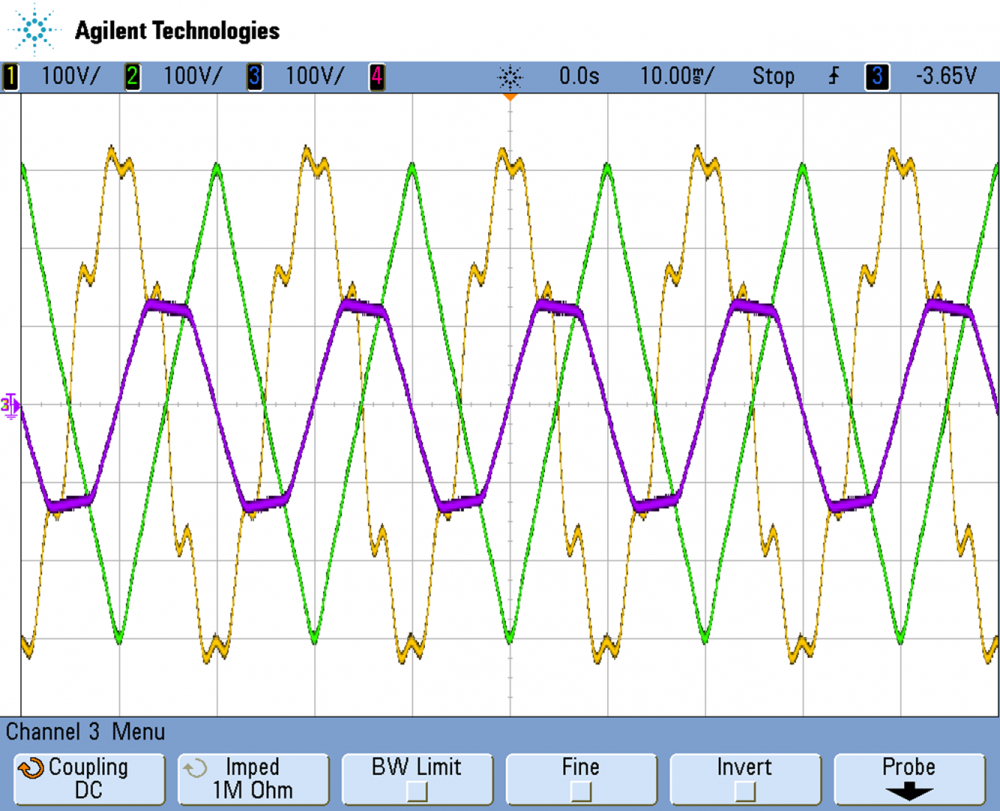This screenshot has height=811, width=1000.
Task: Click the orange trigger position marker above the grid
Action: tap(510, 97)
